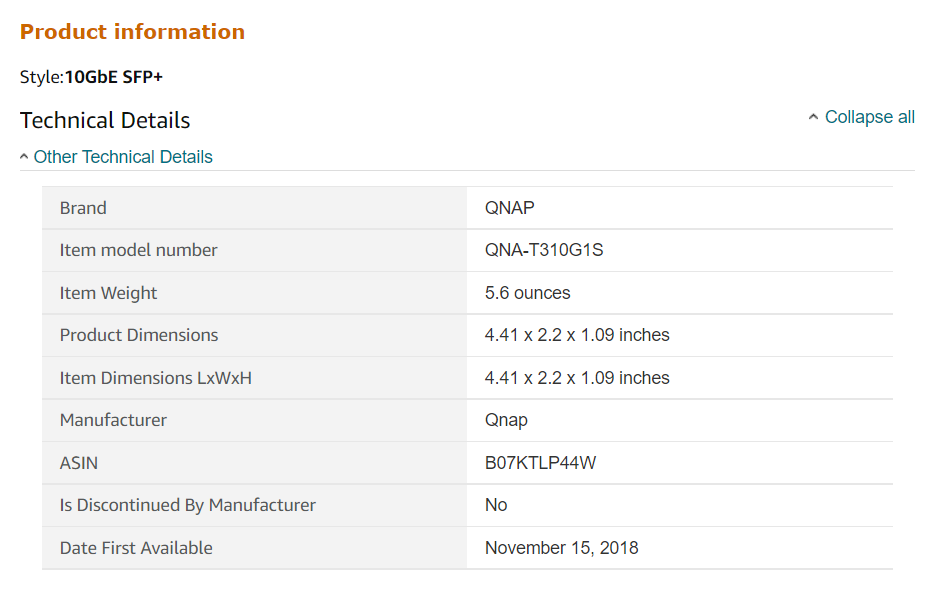
Task: Click the Product Dimensions value
Action: tap(577, 335)
